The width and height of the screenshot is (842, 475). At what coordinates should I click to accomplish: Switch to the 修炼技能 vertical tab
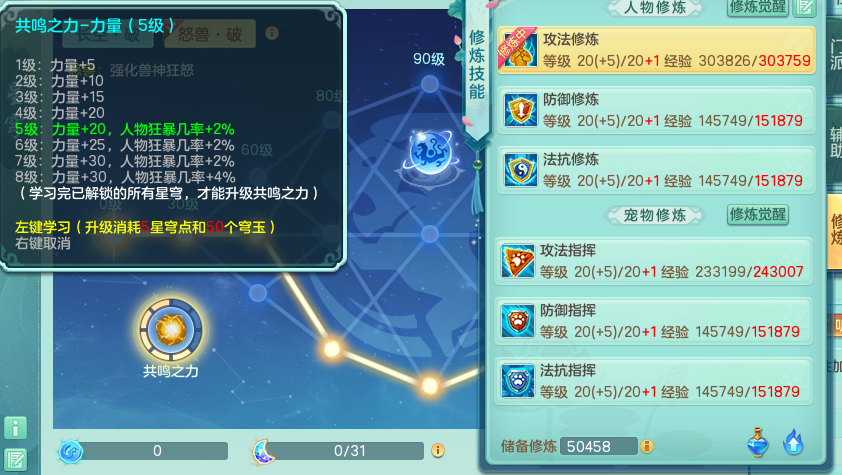(477, 64)
